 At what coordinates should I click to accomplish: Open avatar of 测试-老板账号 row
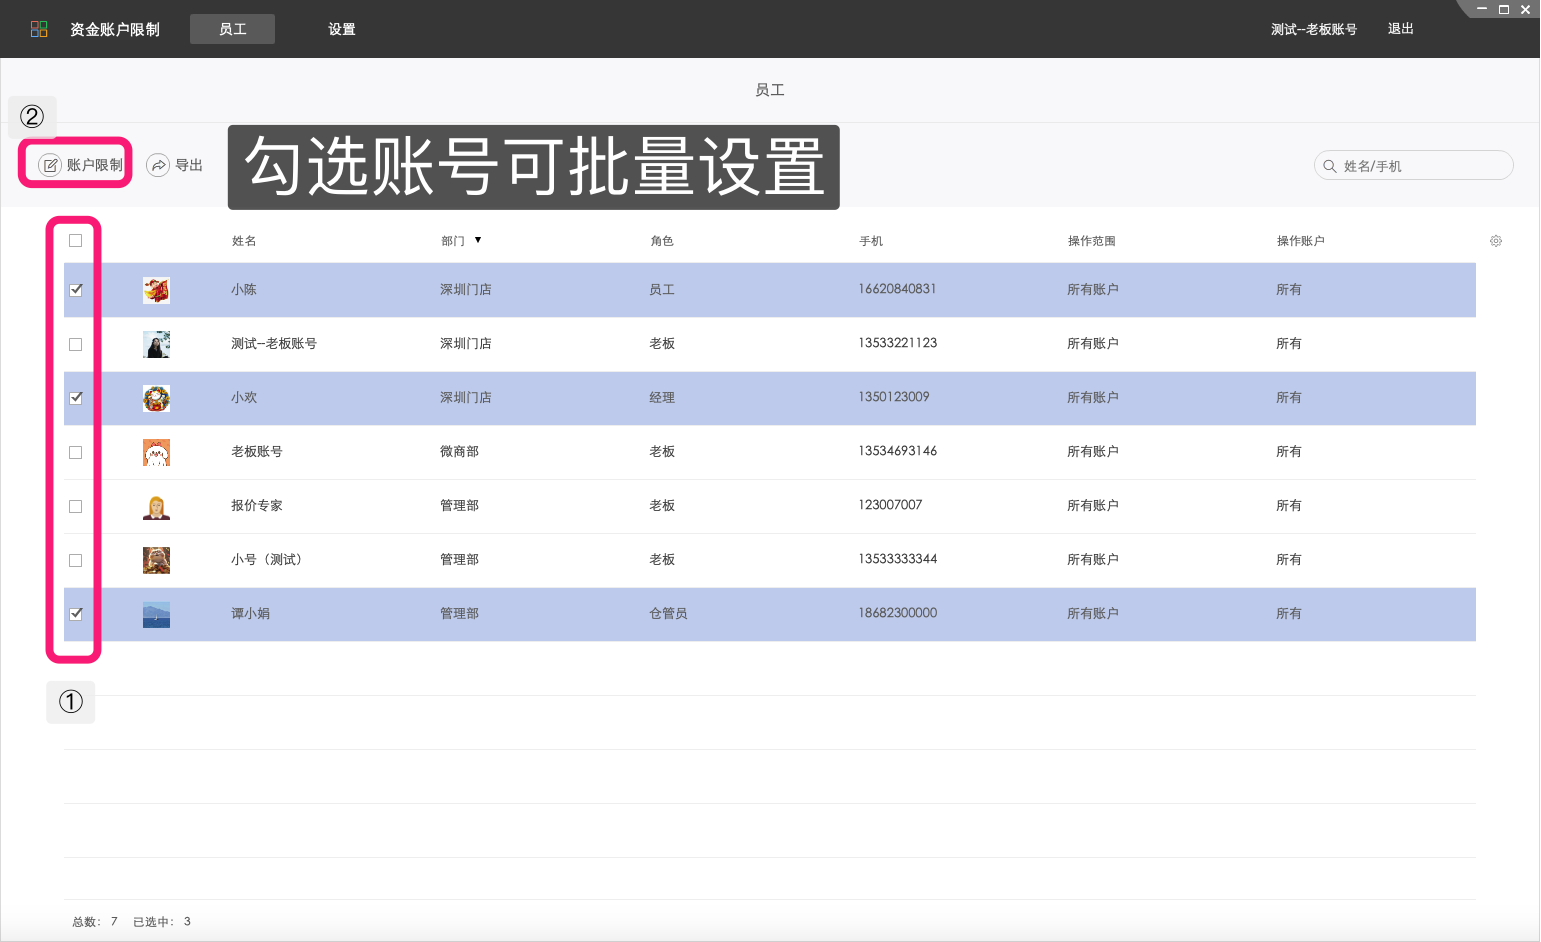pos(156,344)
